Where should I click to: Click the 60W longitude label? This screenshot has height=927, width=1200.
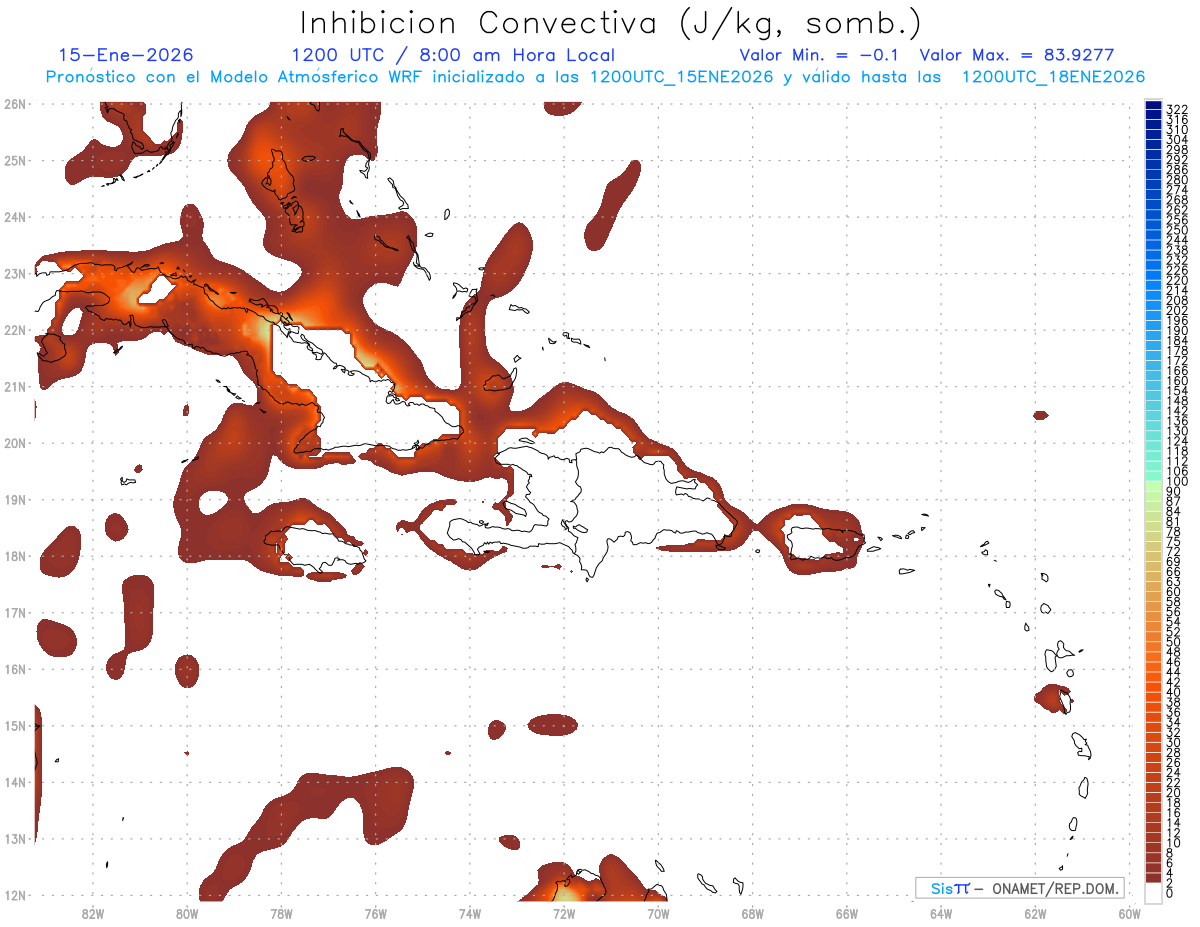coord(1130,913)
